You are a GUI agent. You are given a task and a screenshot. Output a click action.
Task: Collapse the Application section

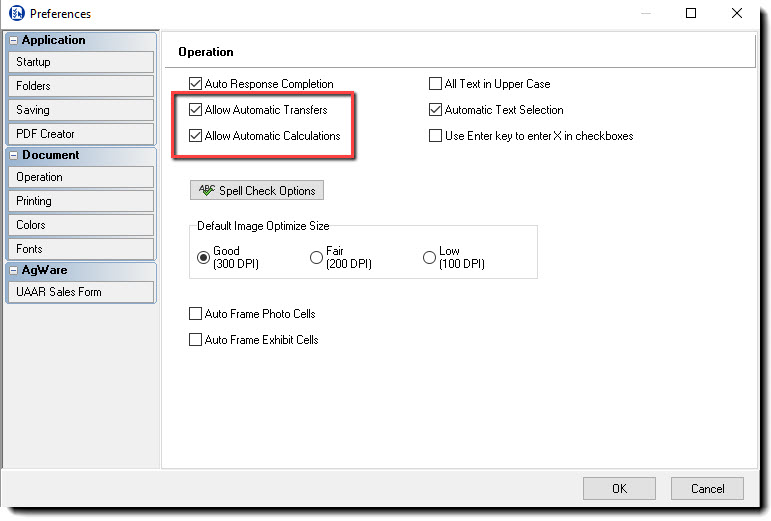(x=14, y=41)
